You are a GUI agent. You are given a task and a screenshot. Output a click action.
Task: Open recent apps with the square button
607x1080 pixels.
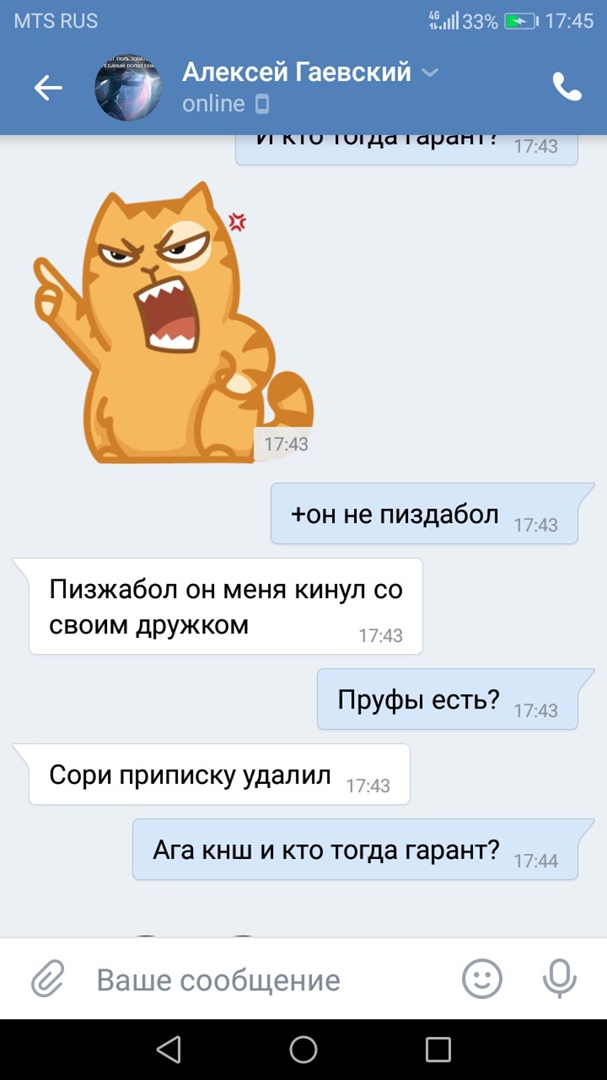(x=438, y=1049)
